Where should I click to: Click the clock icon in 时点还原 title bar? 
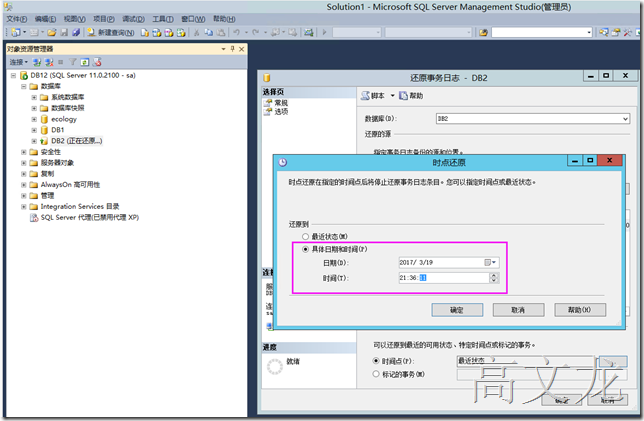[x=283, y=162]
